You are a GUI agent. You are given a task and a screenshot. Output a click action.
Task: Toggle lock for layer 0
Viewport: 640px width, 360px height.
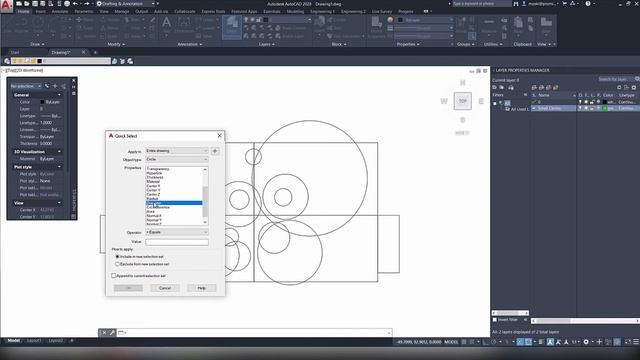[x=592, y=102]
